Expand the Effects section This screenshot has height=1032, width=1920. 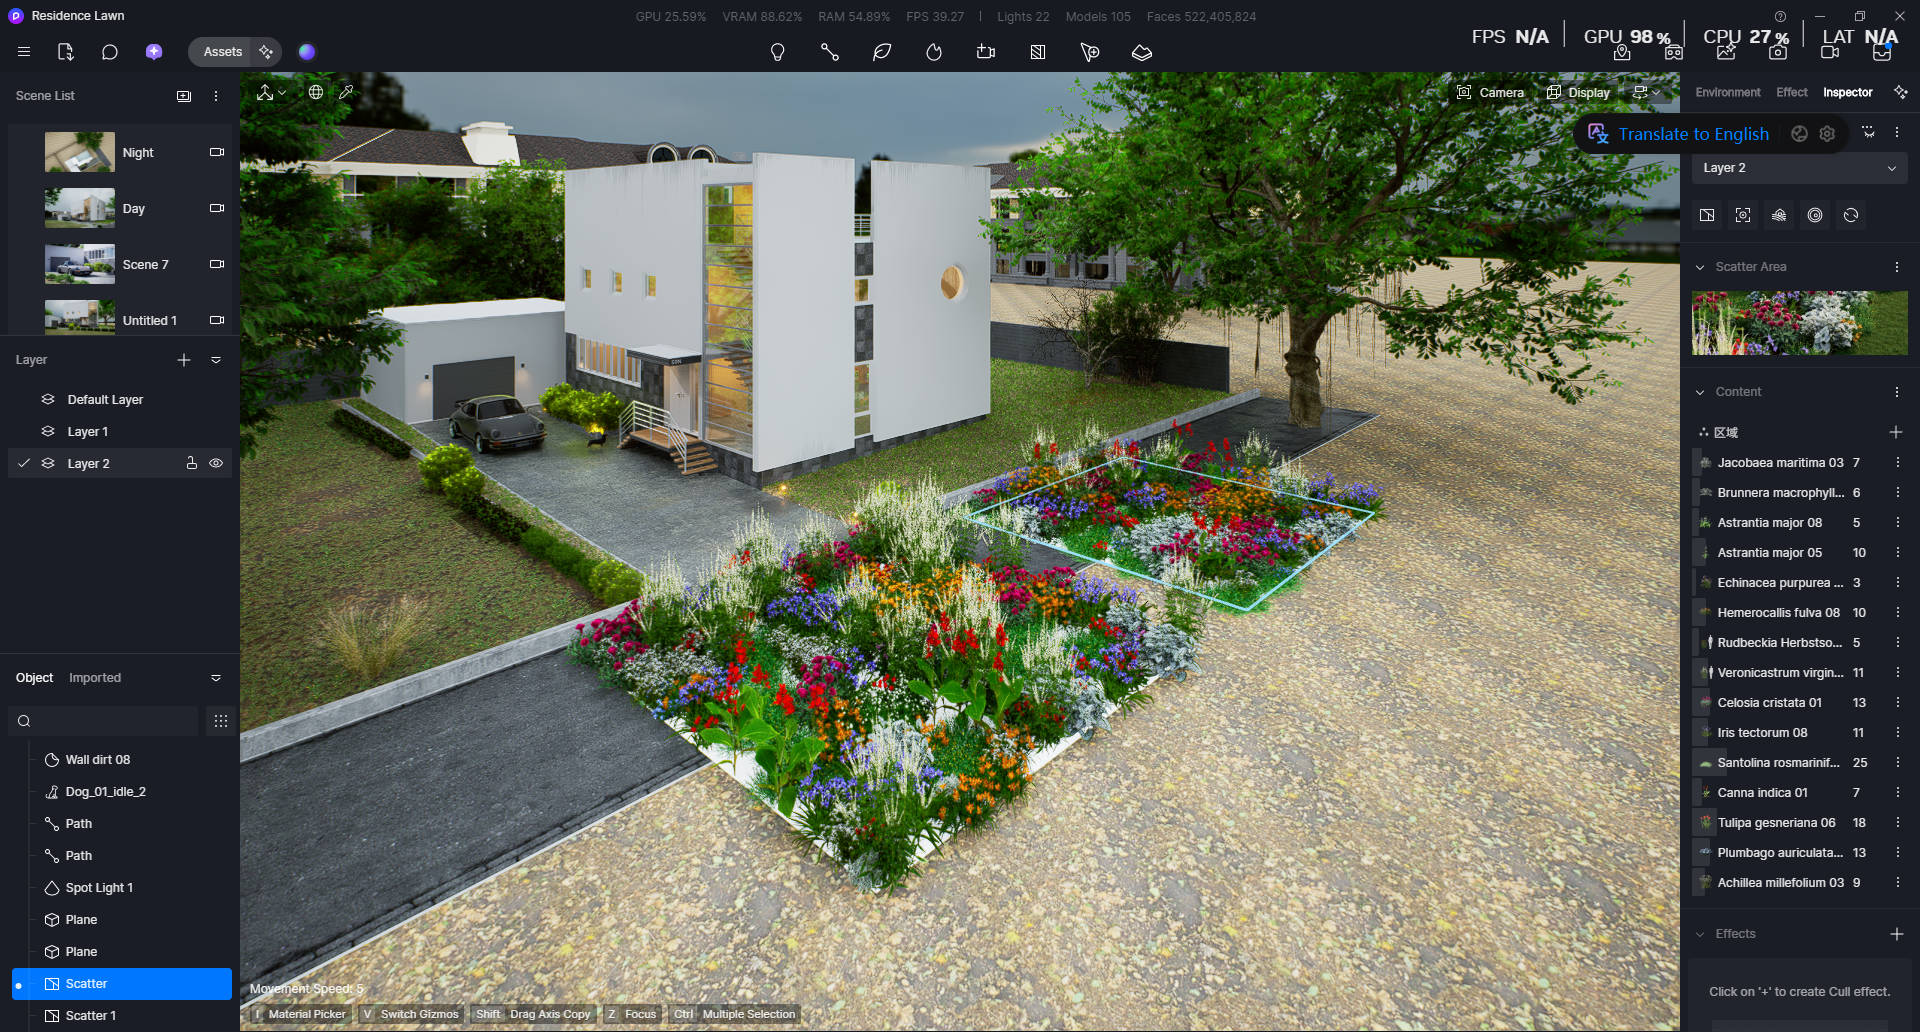[x=1700, y=934]
